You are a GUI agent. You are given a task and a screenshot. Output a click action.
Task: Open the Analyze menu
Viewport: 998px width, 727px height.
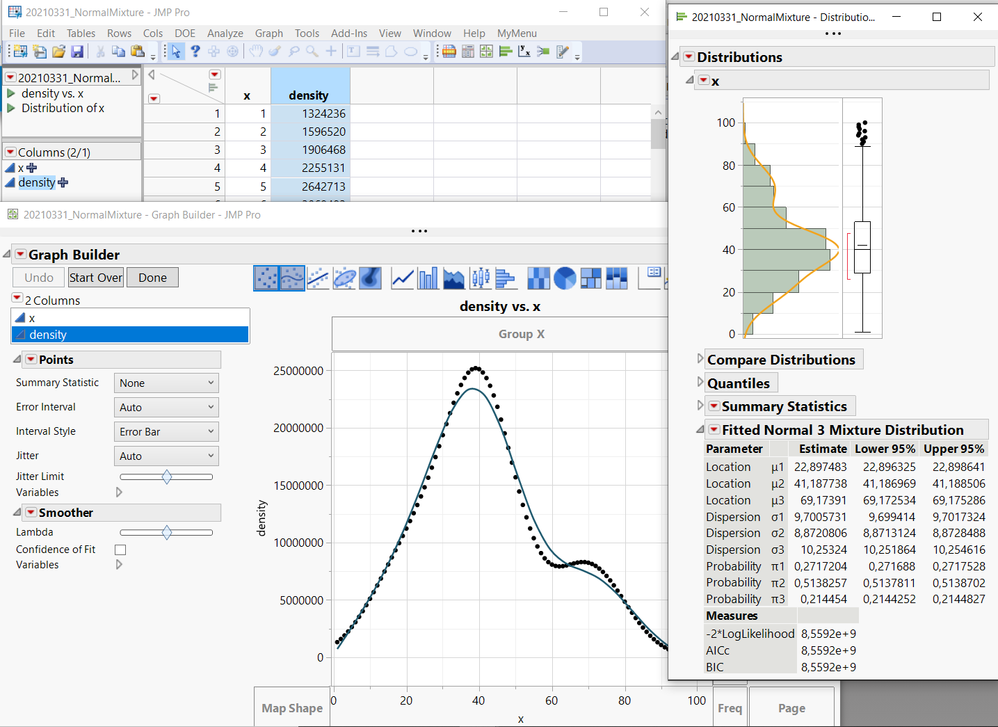(x=225, y=33)
